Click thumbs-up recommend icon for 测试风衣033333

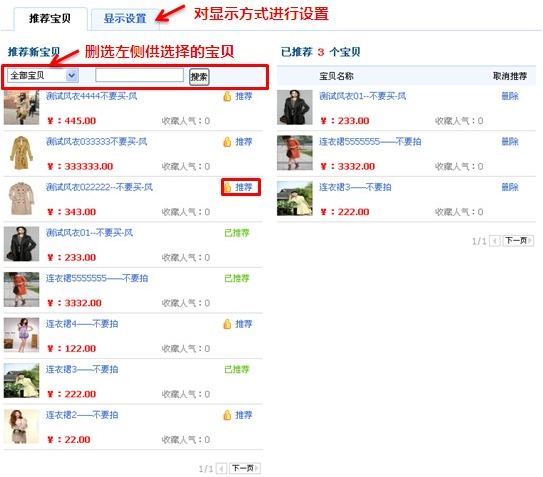[227, 142]
